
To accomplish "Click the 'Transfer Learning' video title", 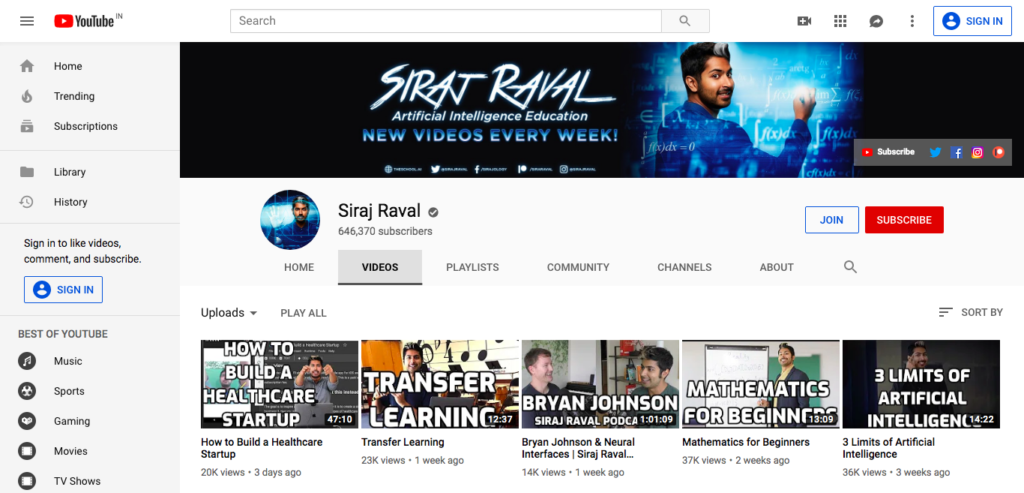I will coord(402,442).
